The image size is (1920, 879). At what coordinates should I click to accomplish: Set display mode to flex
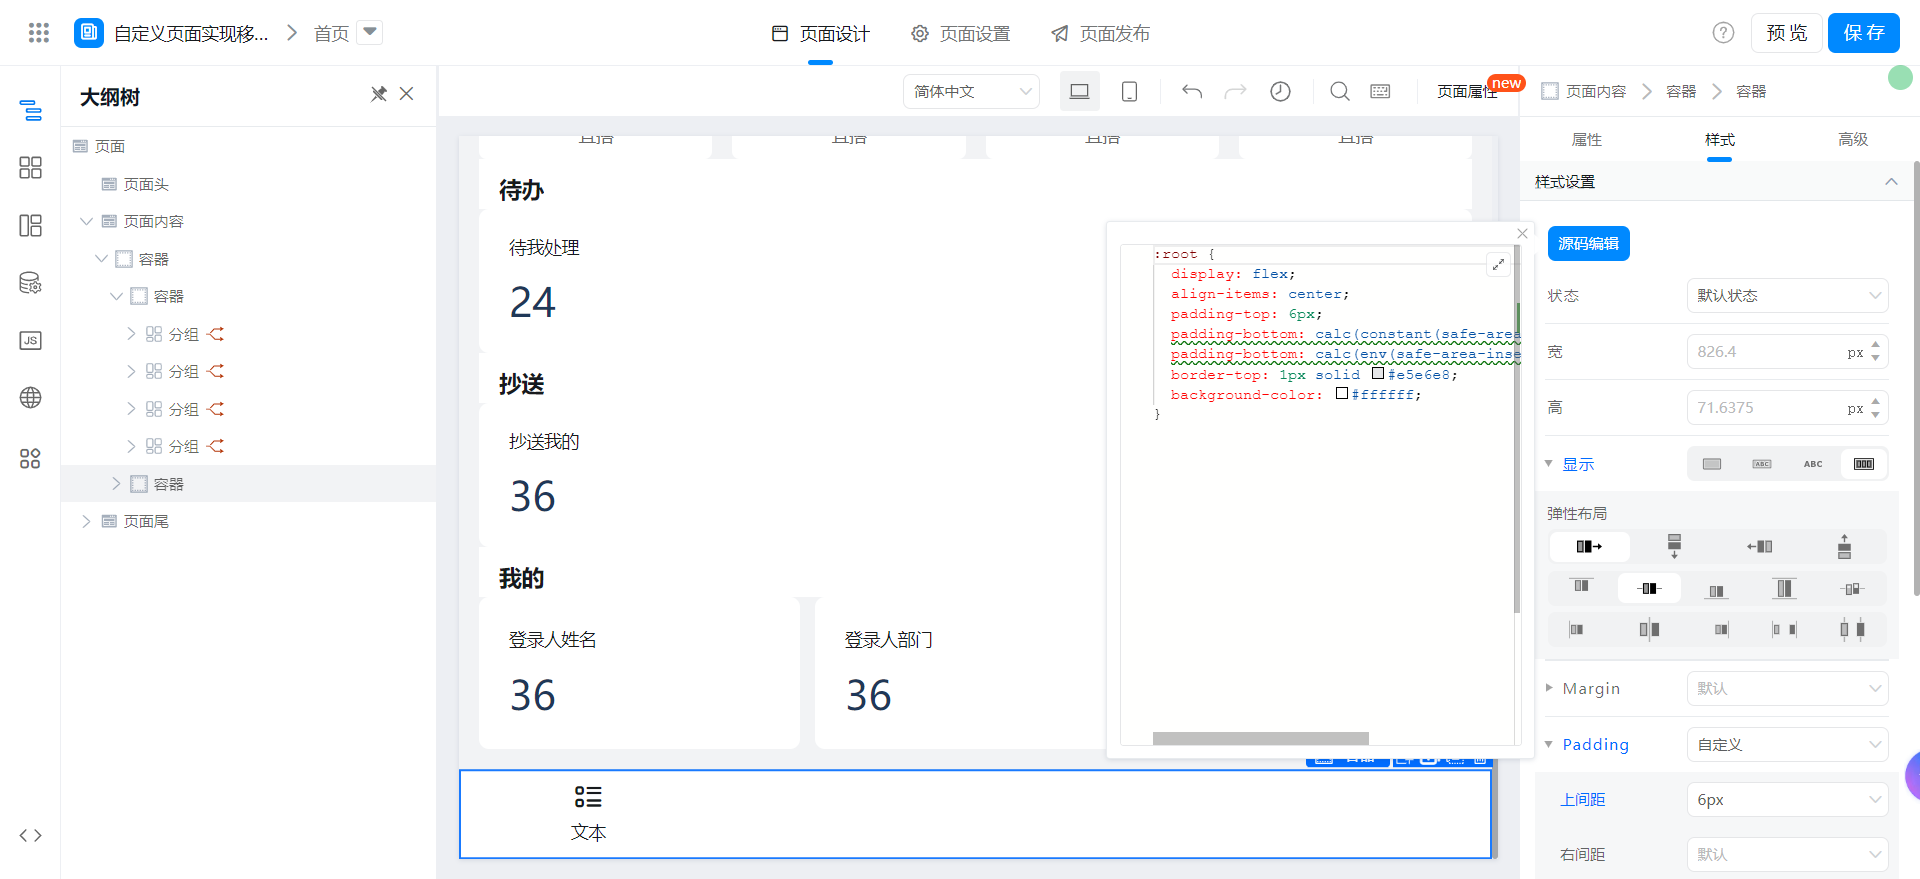1864,464
